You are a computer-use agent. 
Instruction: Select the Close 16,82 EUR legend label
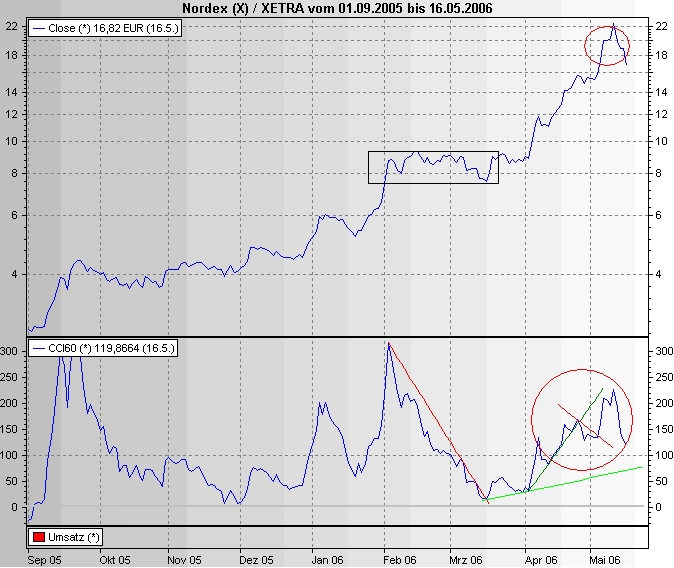coord(113,28)
